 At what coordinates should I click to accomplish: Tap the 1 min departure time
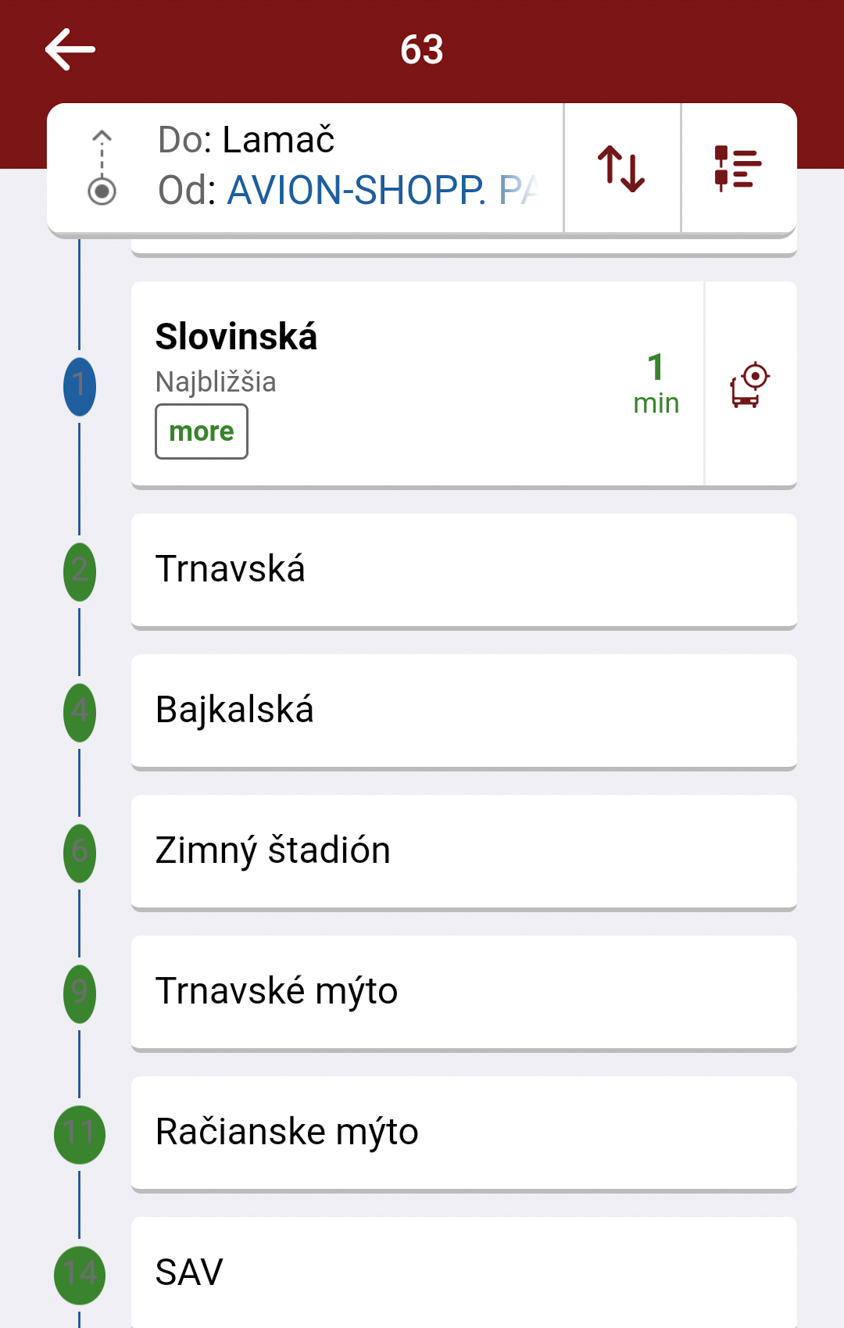(656, 383)
